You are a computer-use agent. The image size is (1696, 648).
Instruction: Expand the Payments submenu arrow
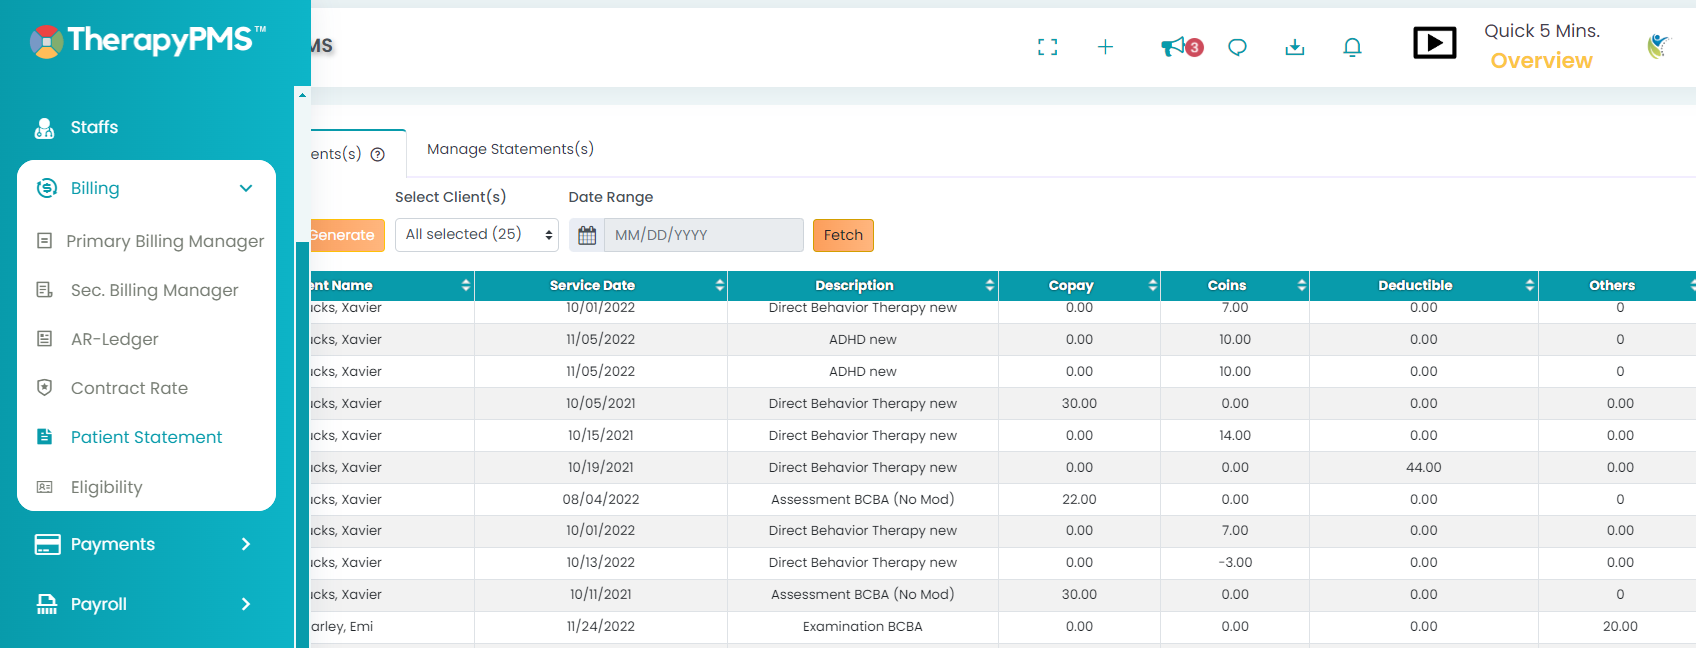tap(246, 544)
